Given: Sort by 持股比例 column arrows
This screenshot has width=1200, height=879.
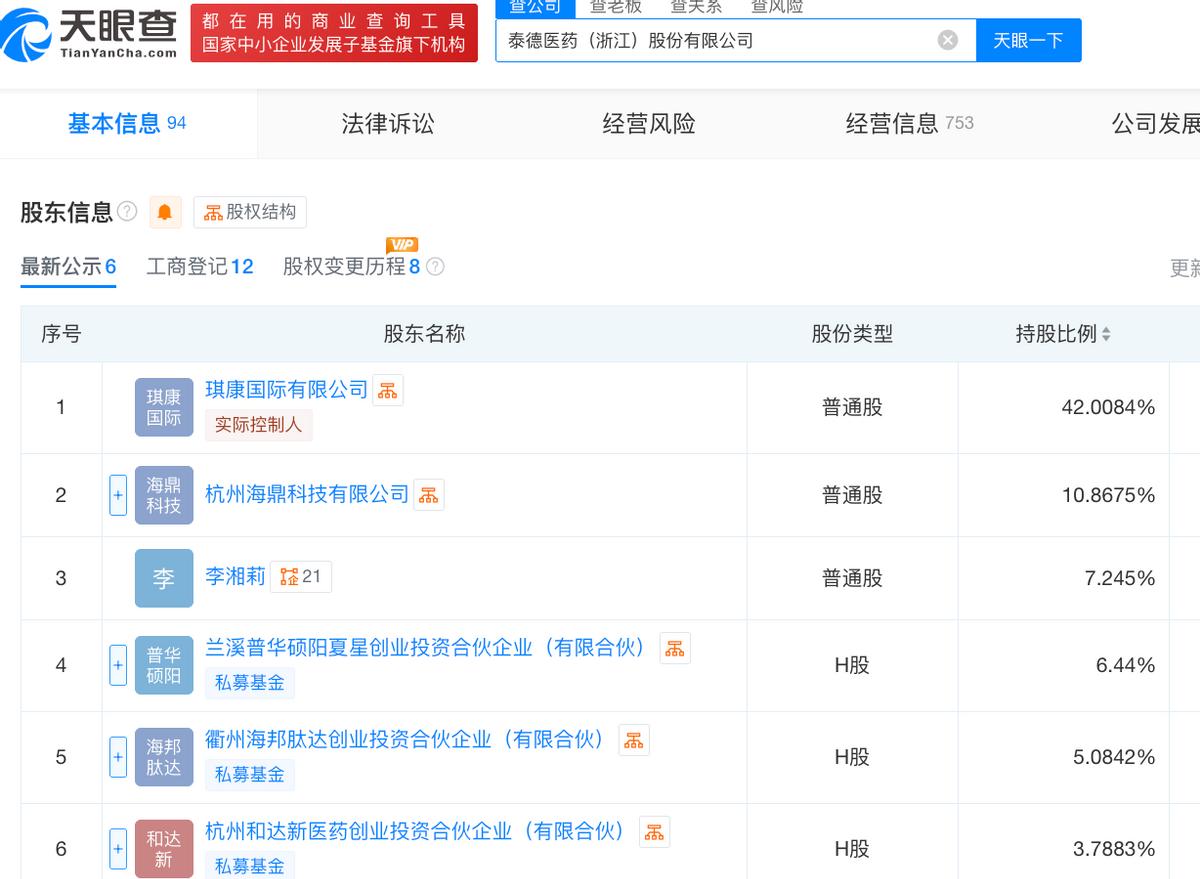Looking at the screenshot, I should point(1106,335).
